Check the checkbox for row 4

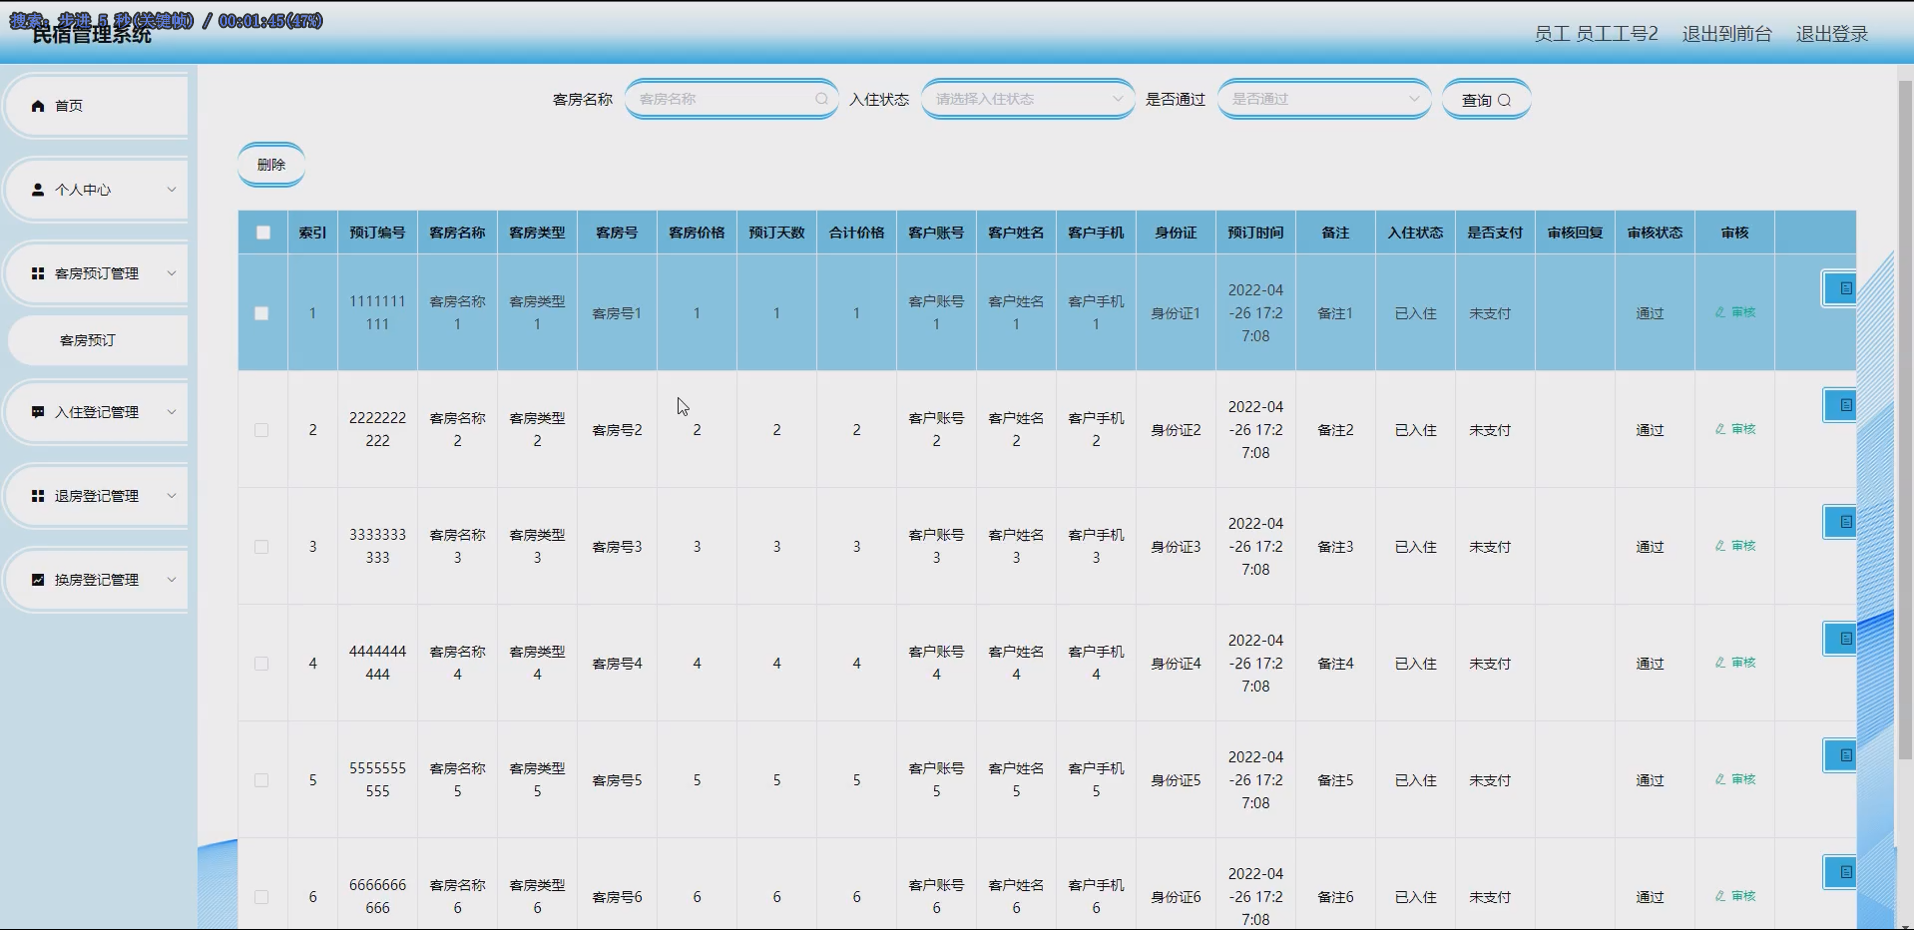click(261, 664)
